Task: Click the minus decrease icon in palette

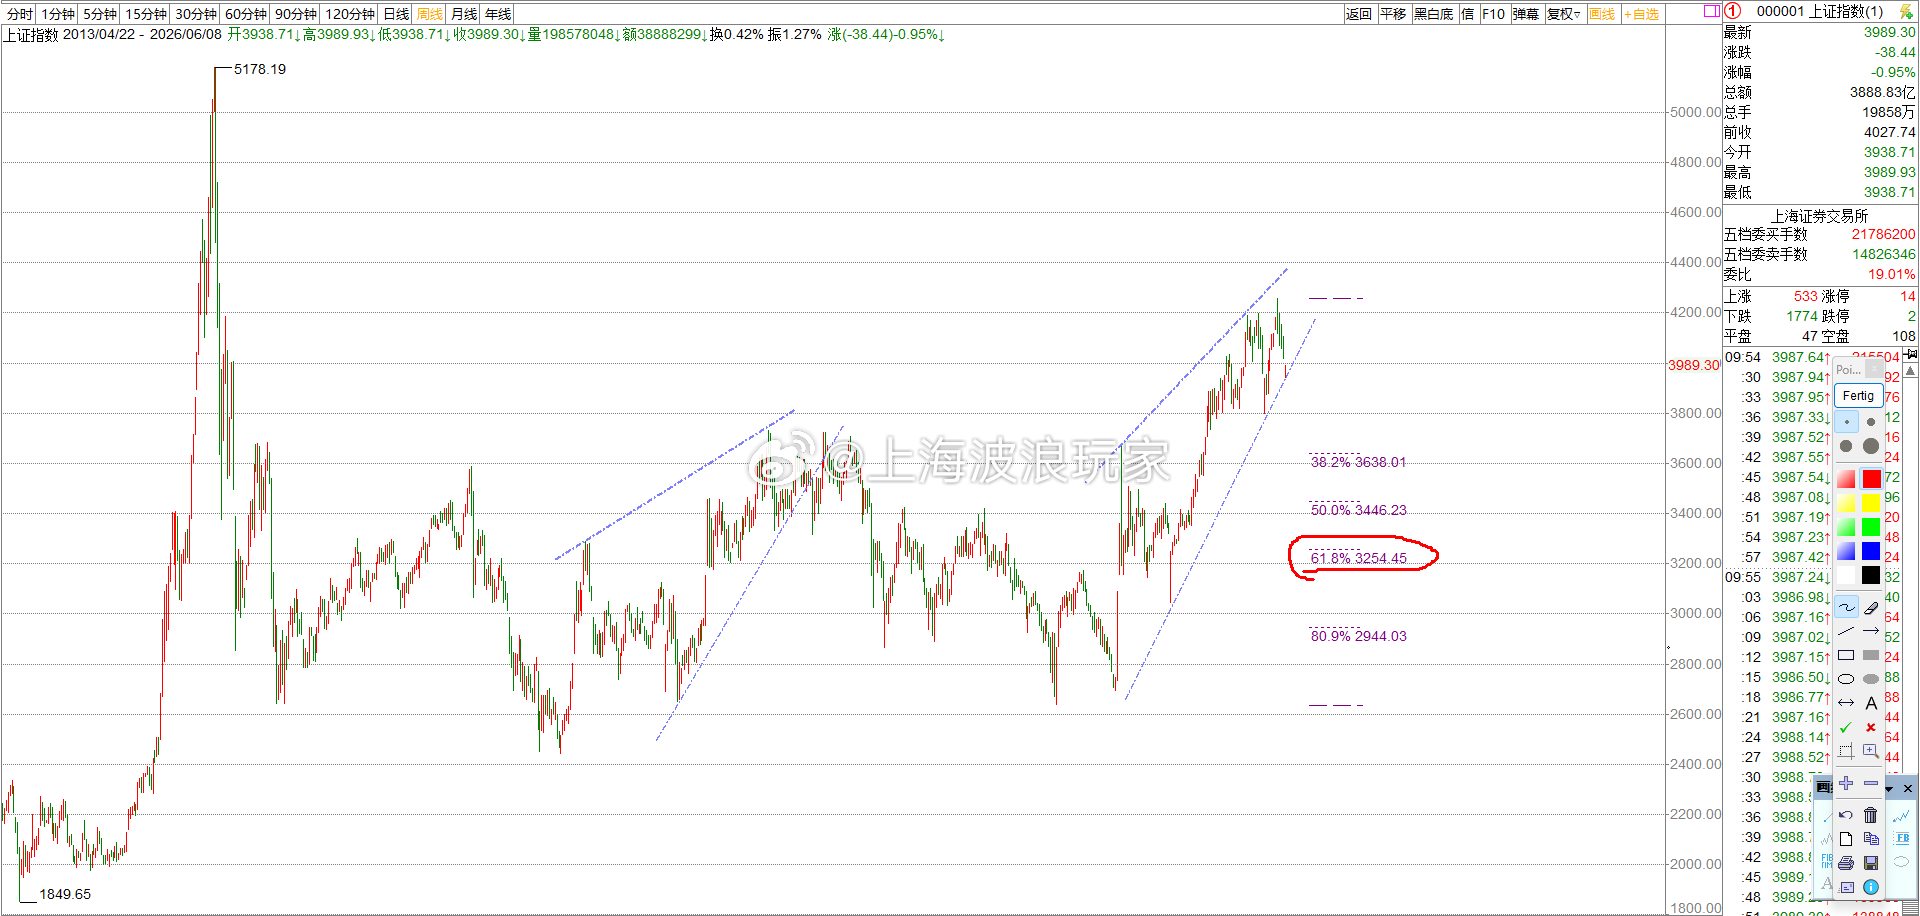Action: 1871,783
